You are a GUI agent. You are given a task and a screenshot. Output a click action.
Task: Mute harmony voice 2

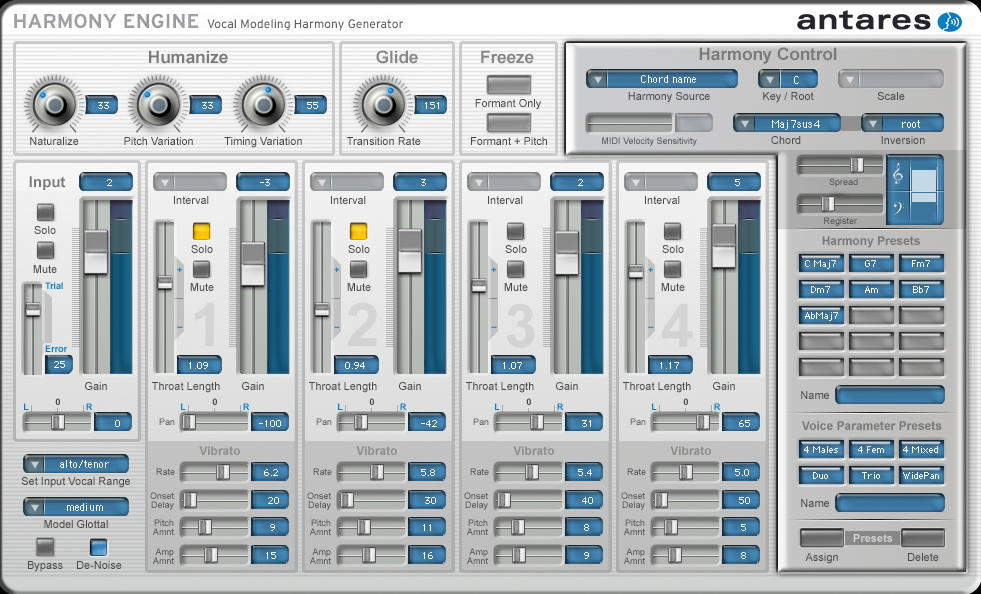pos(358,270)
